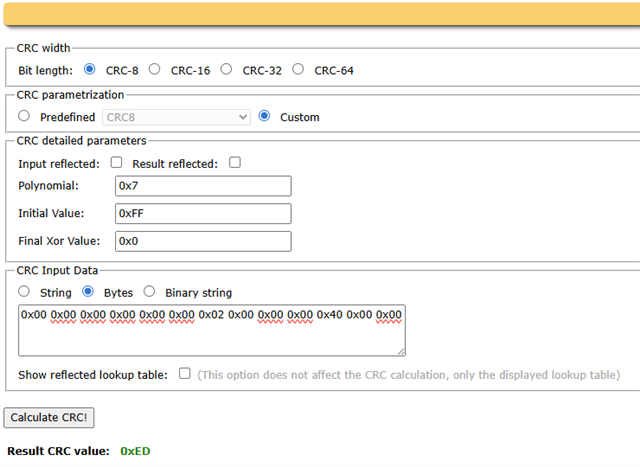Select the Binary string radio
The width and height of the screenshot is (640, 467).
point(149,291)
